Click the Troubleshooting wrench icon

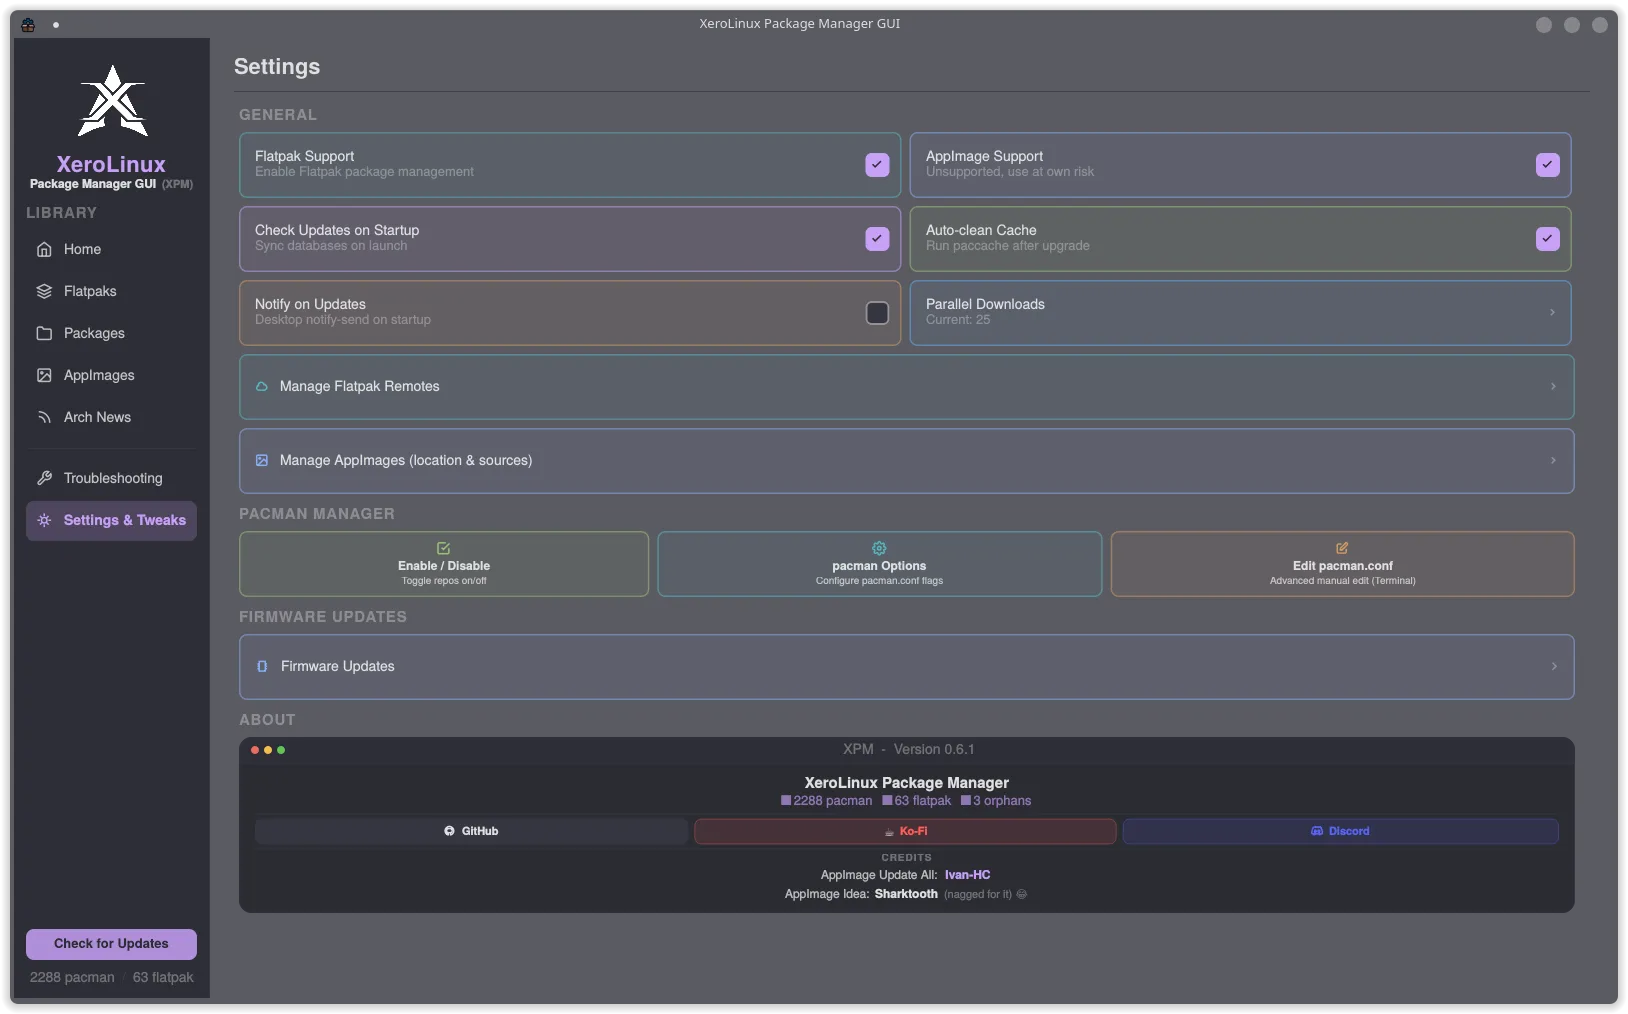(44, 478)
